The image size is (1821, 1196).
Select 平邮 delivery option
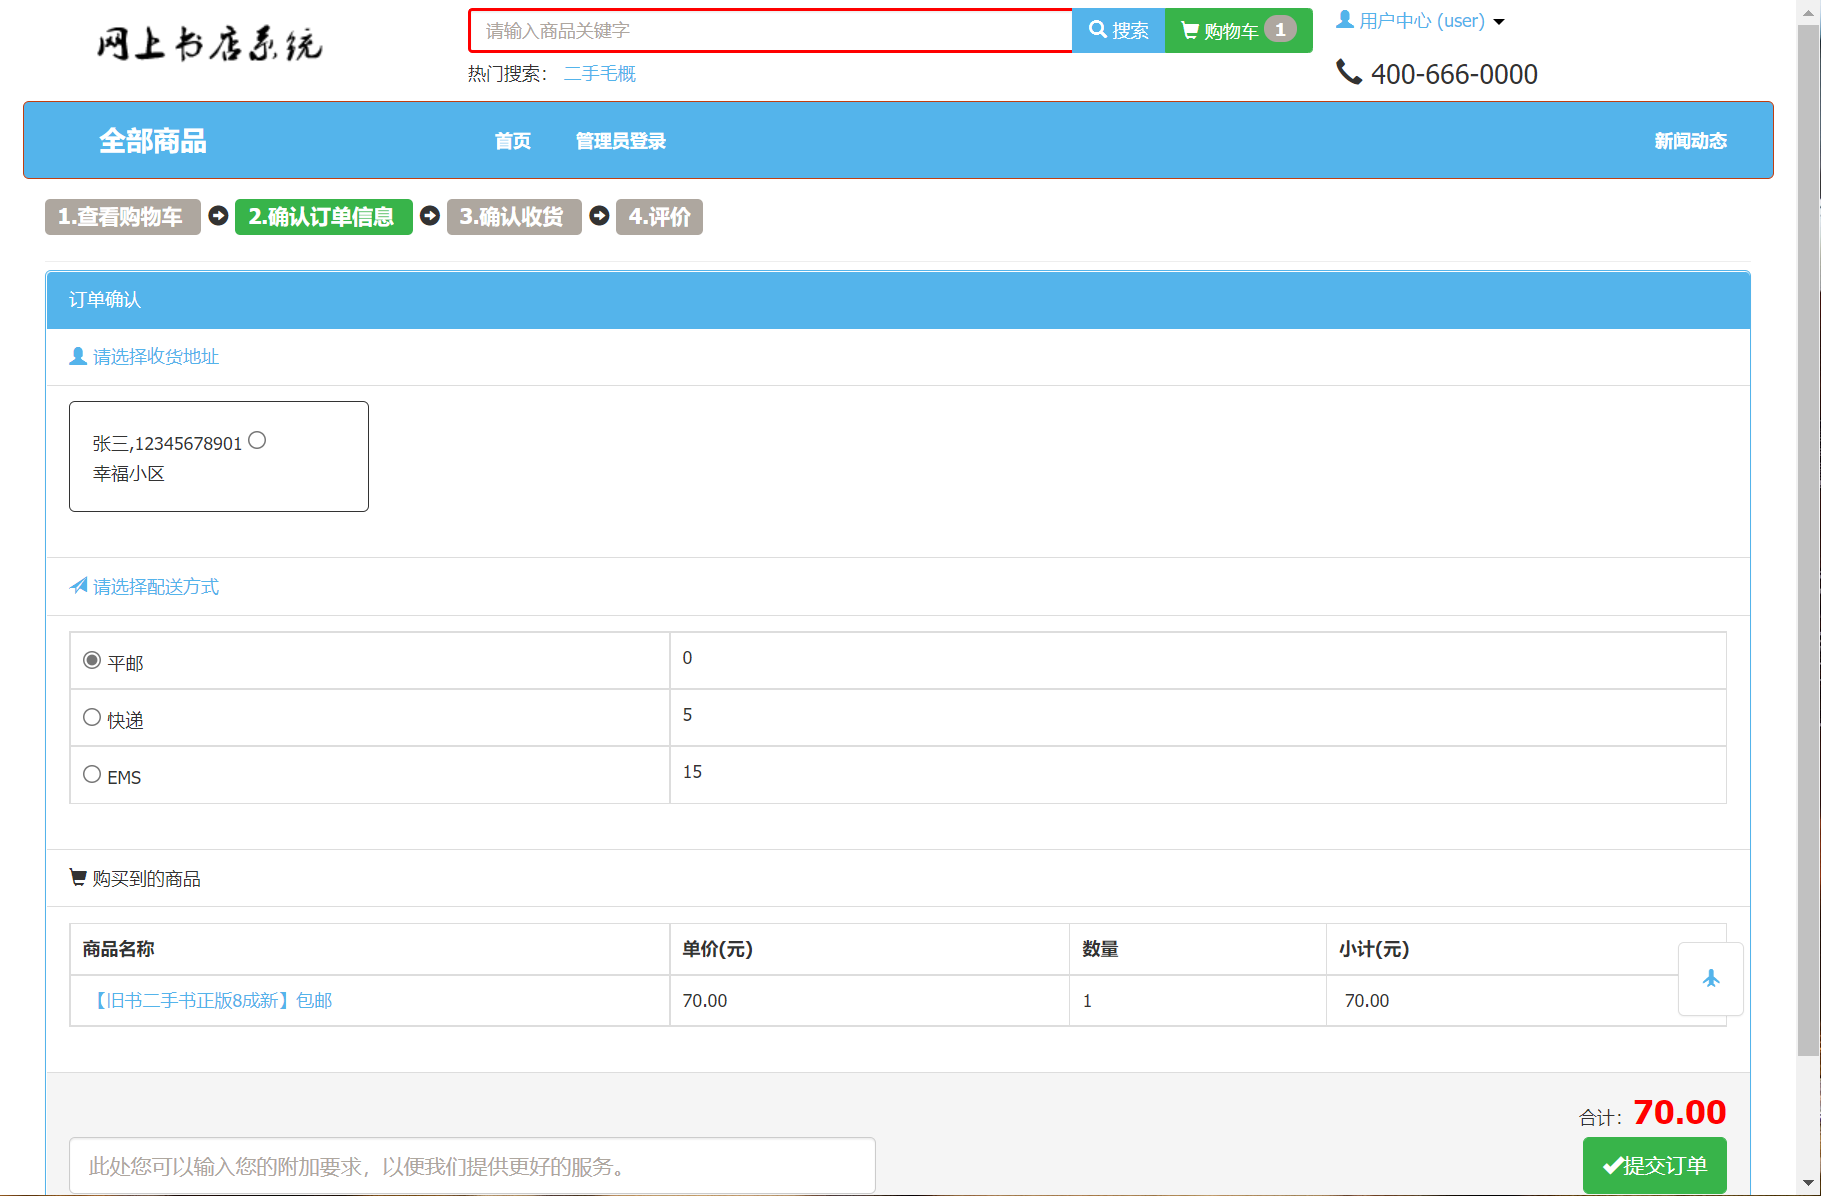pos(92,660)
